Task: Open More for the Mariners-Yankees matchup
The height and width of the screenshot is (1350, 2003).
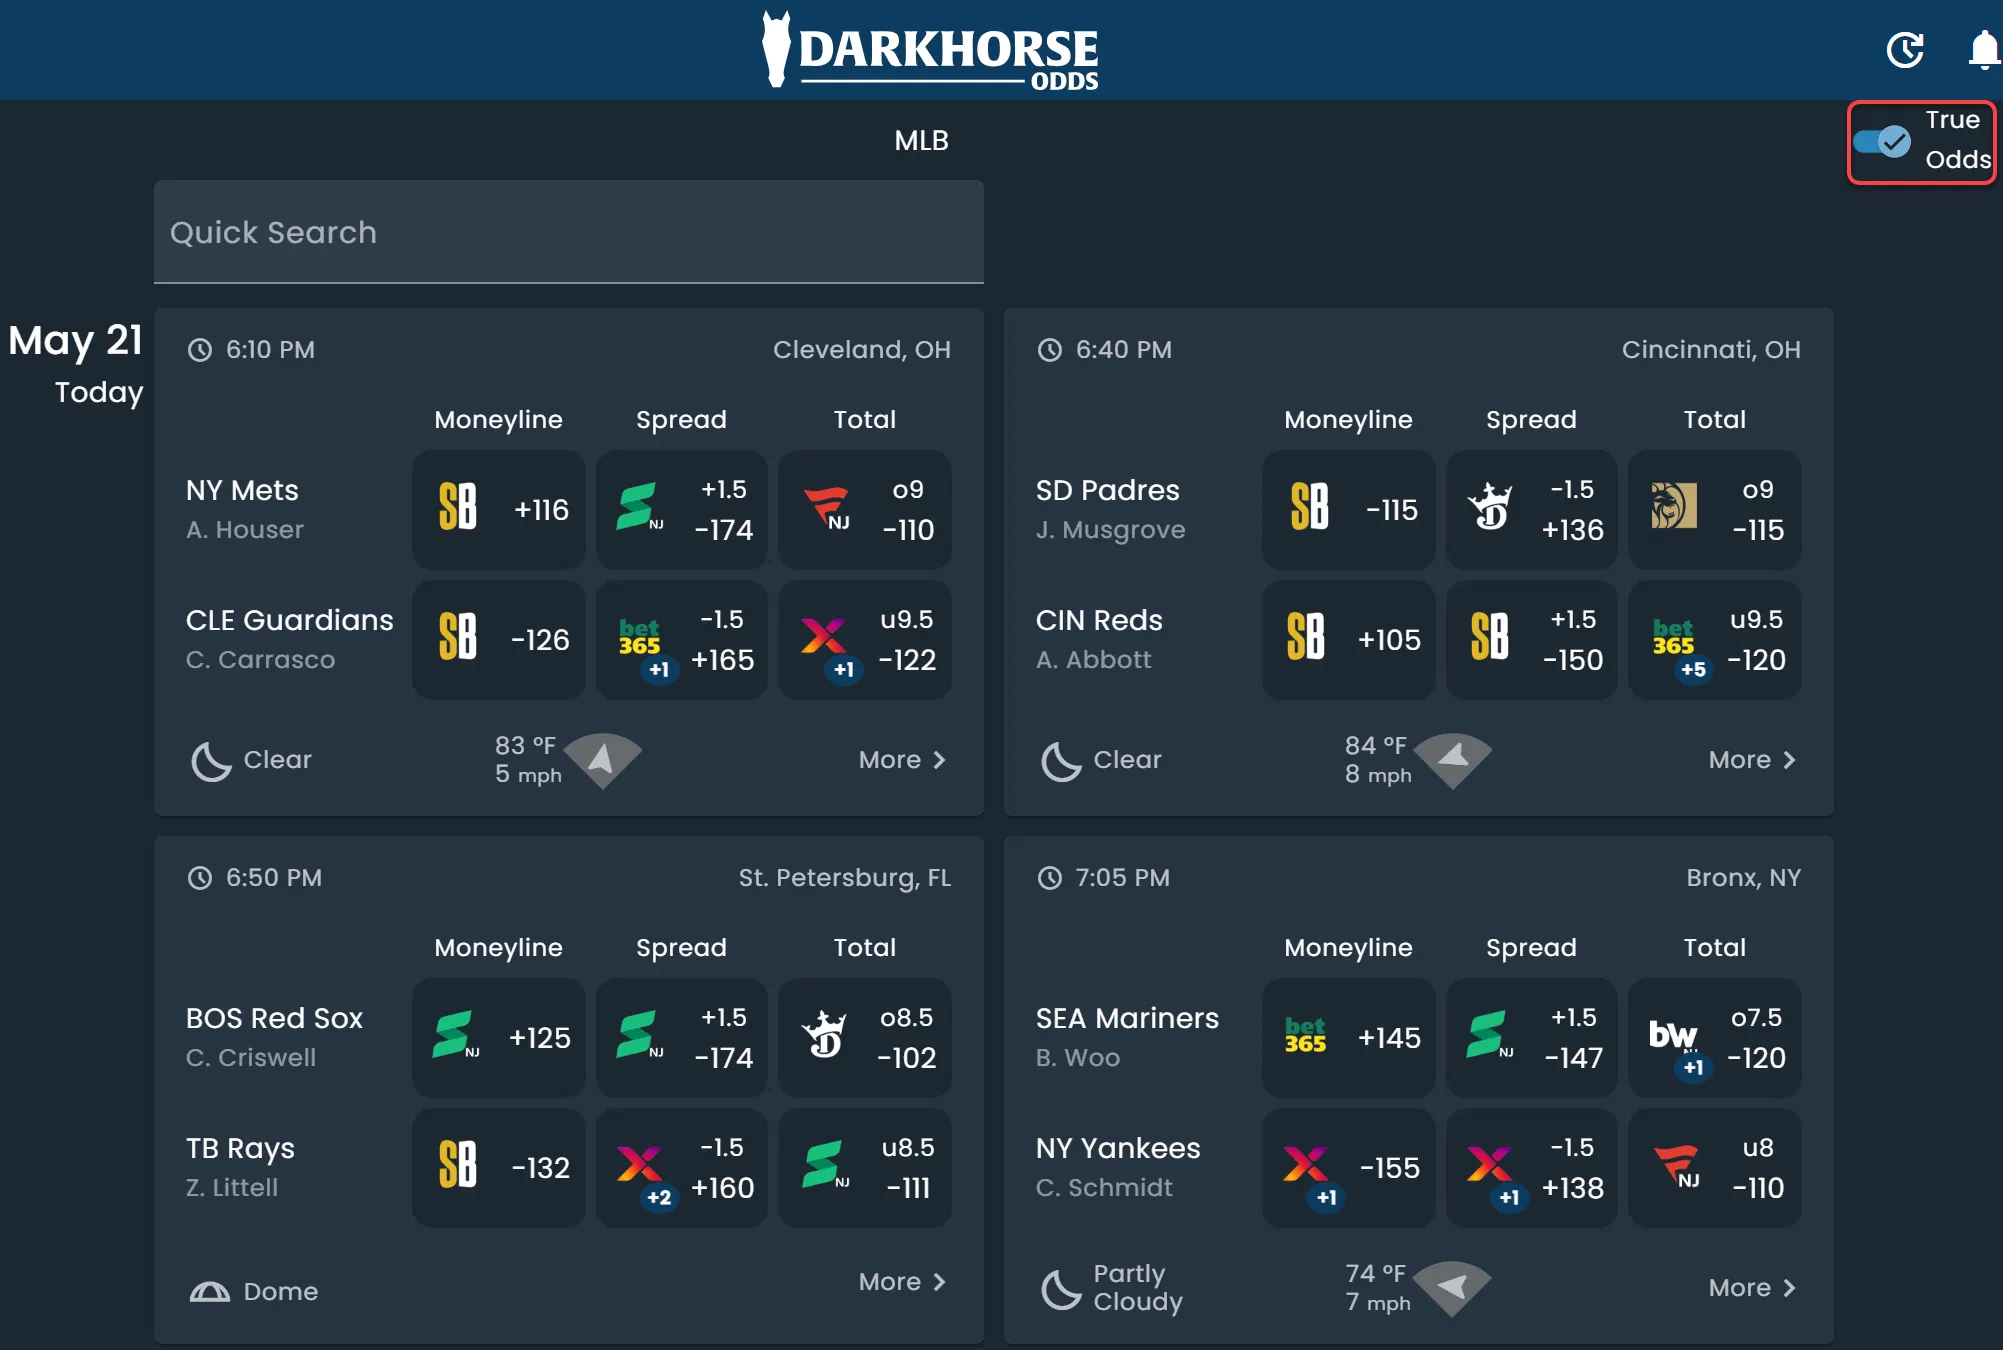Action: (x=1750, y=1287)
